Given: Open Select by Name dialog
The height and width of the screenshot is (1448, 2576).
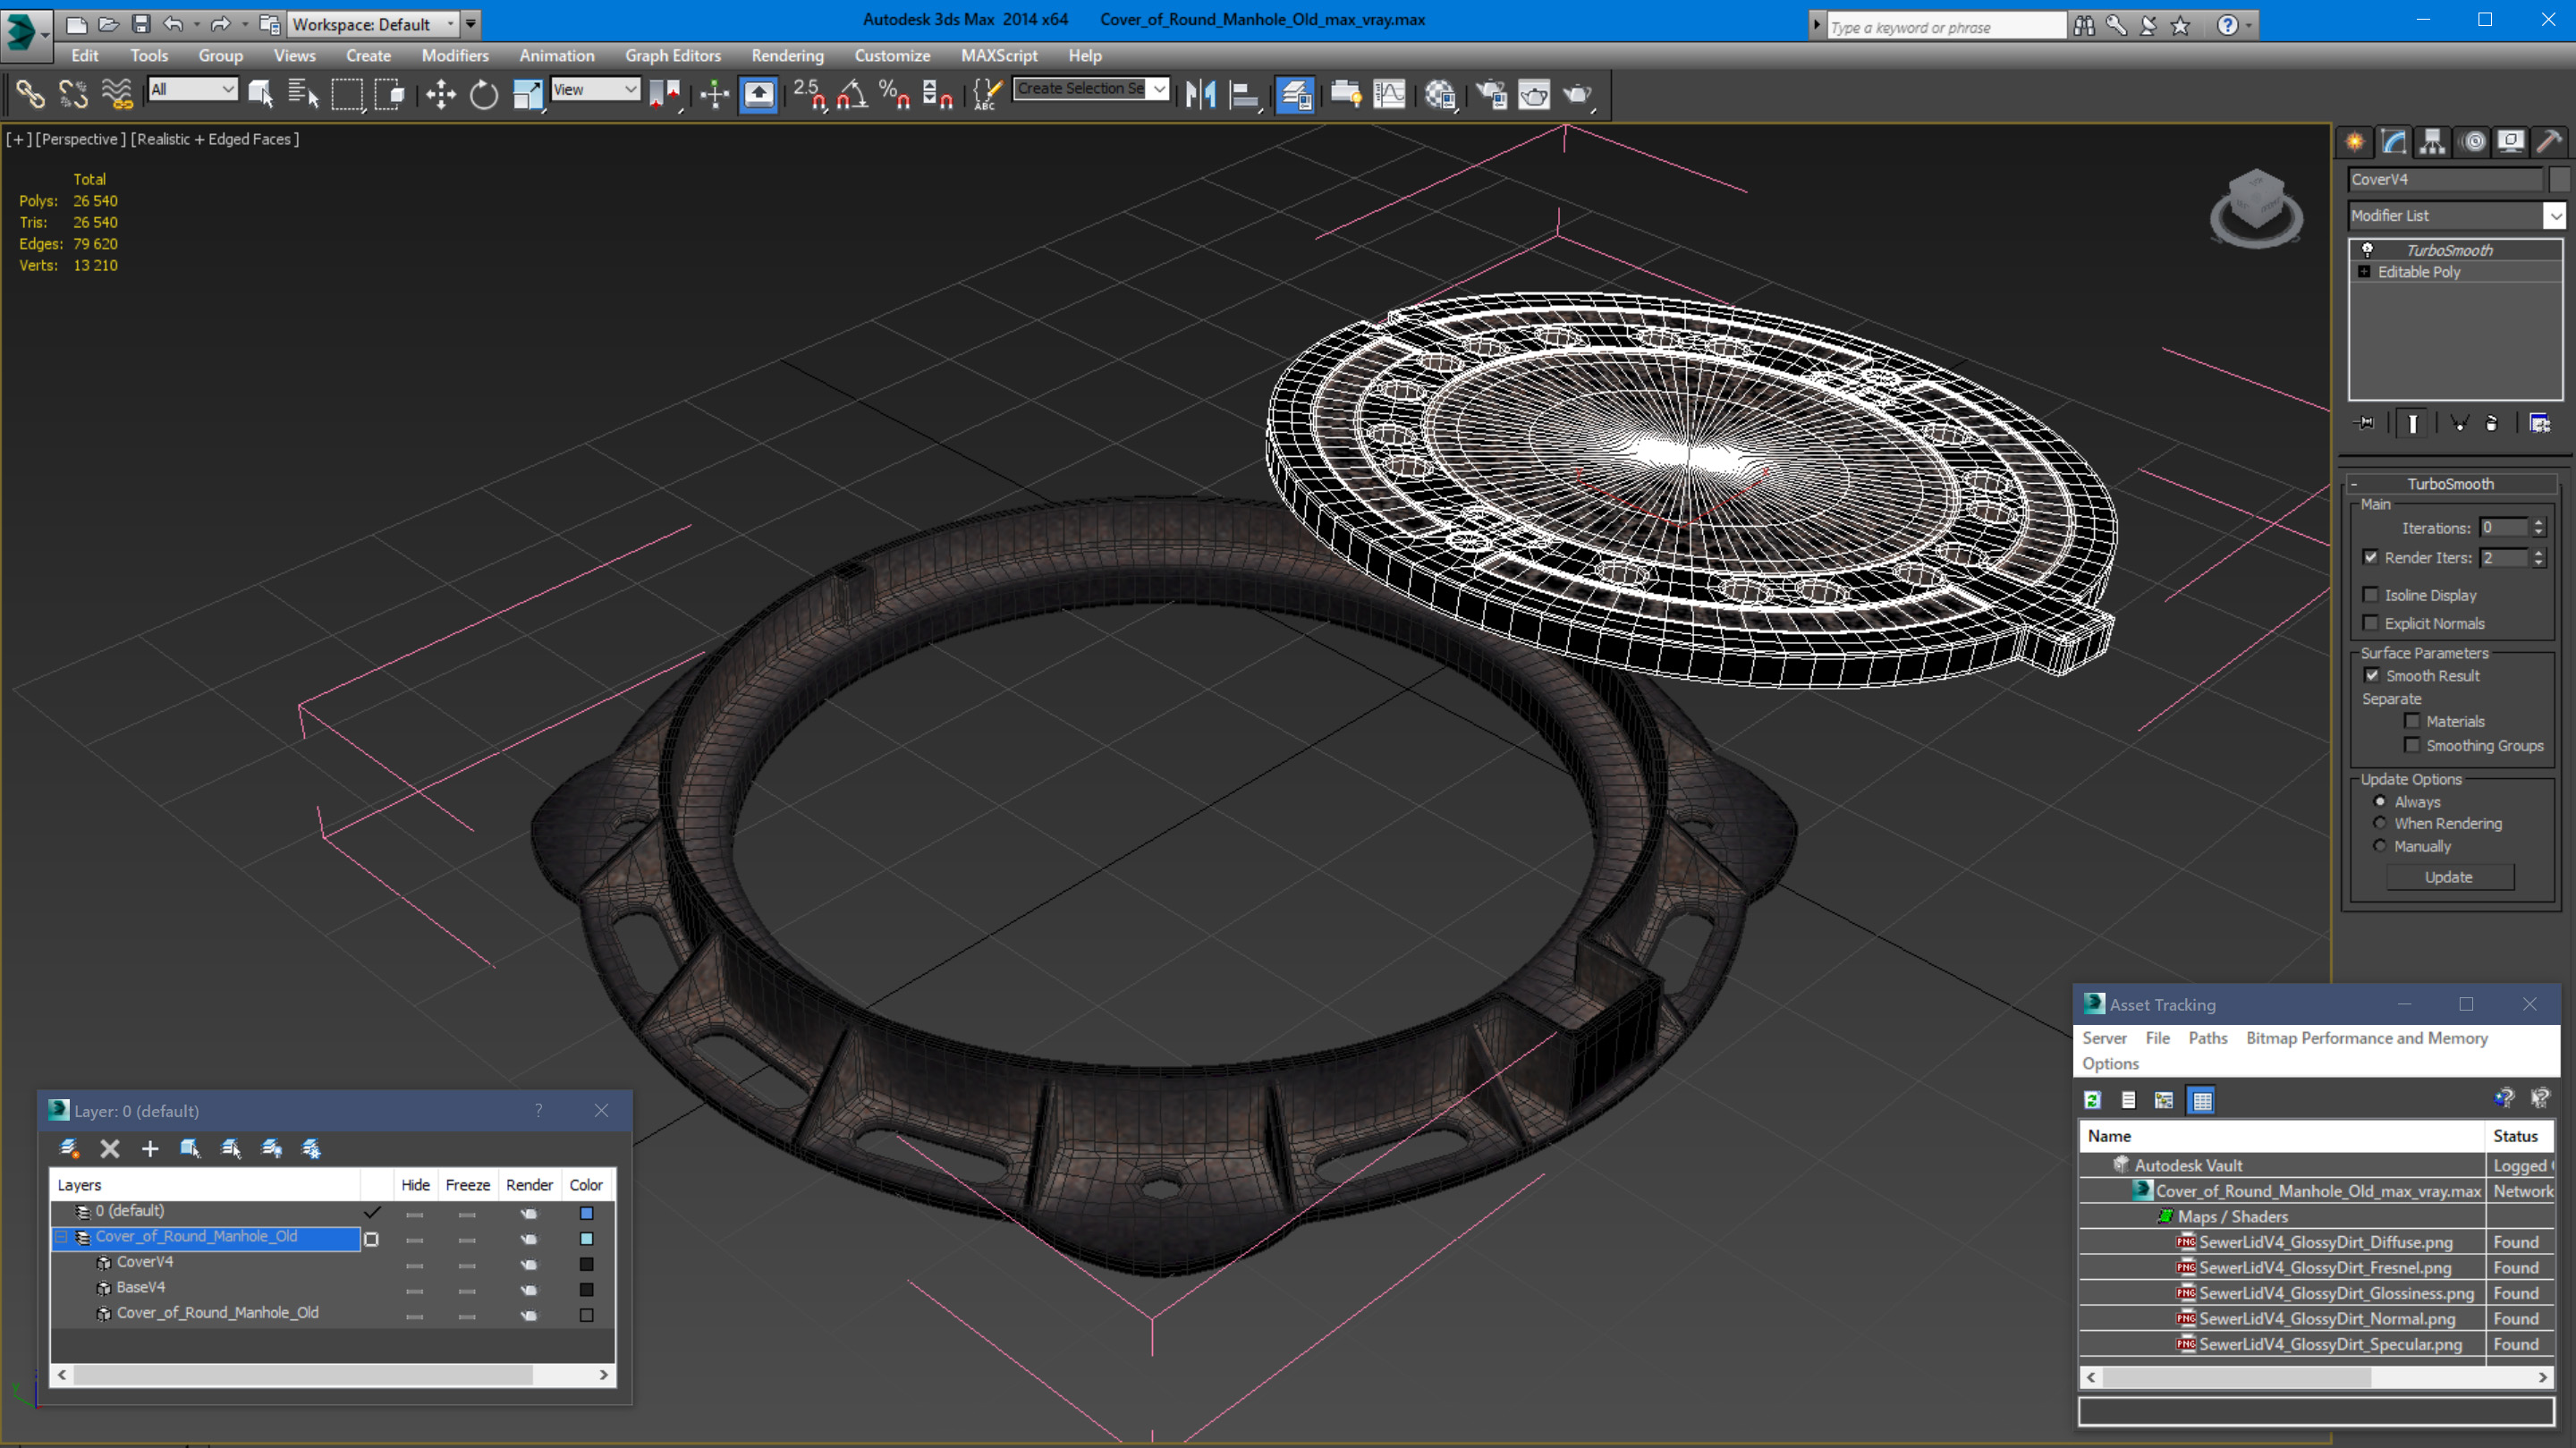Looking at the screenshot, I should point(302,95).
